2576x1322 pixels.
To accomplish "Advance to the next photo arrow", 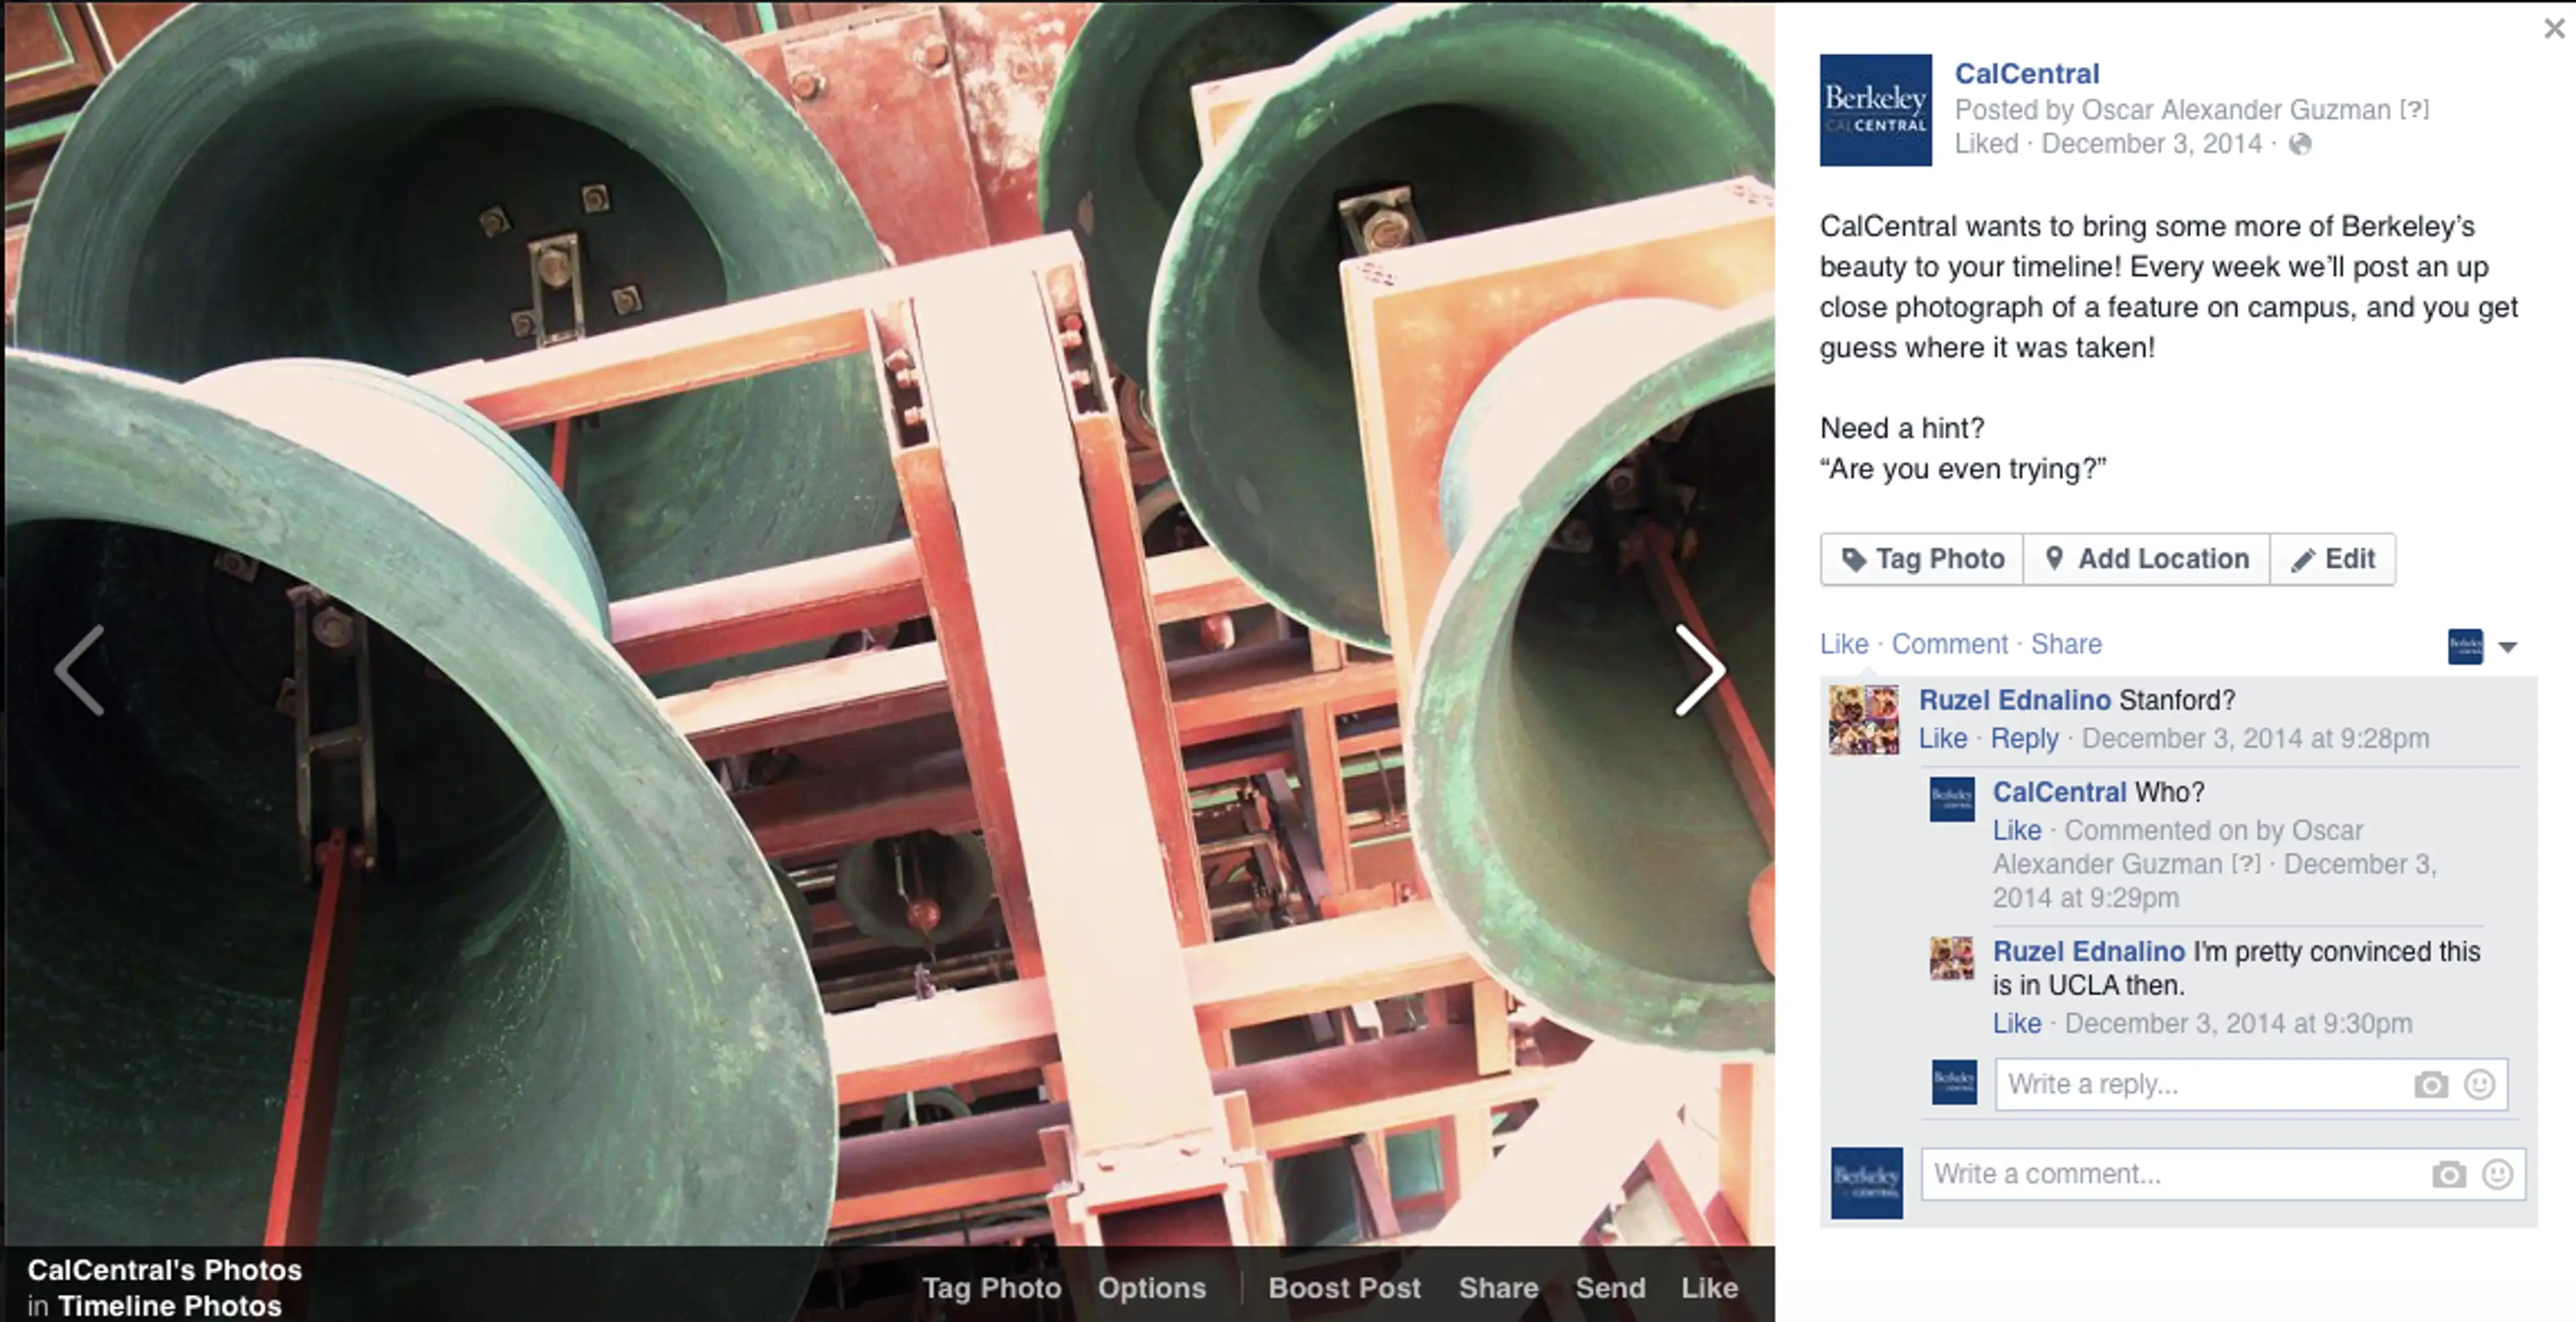I will (1699, 670).
